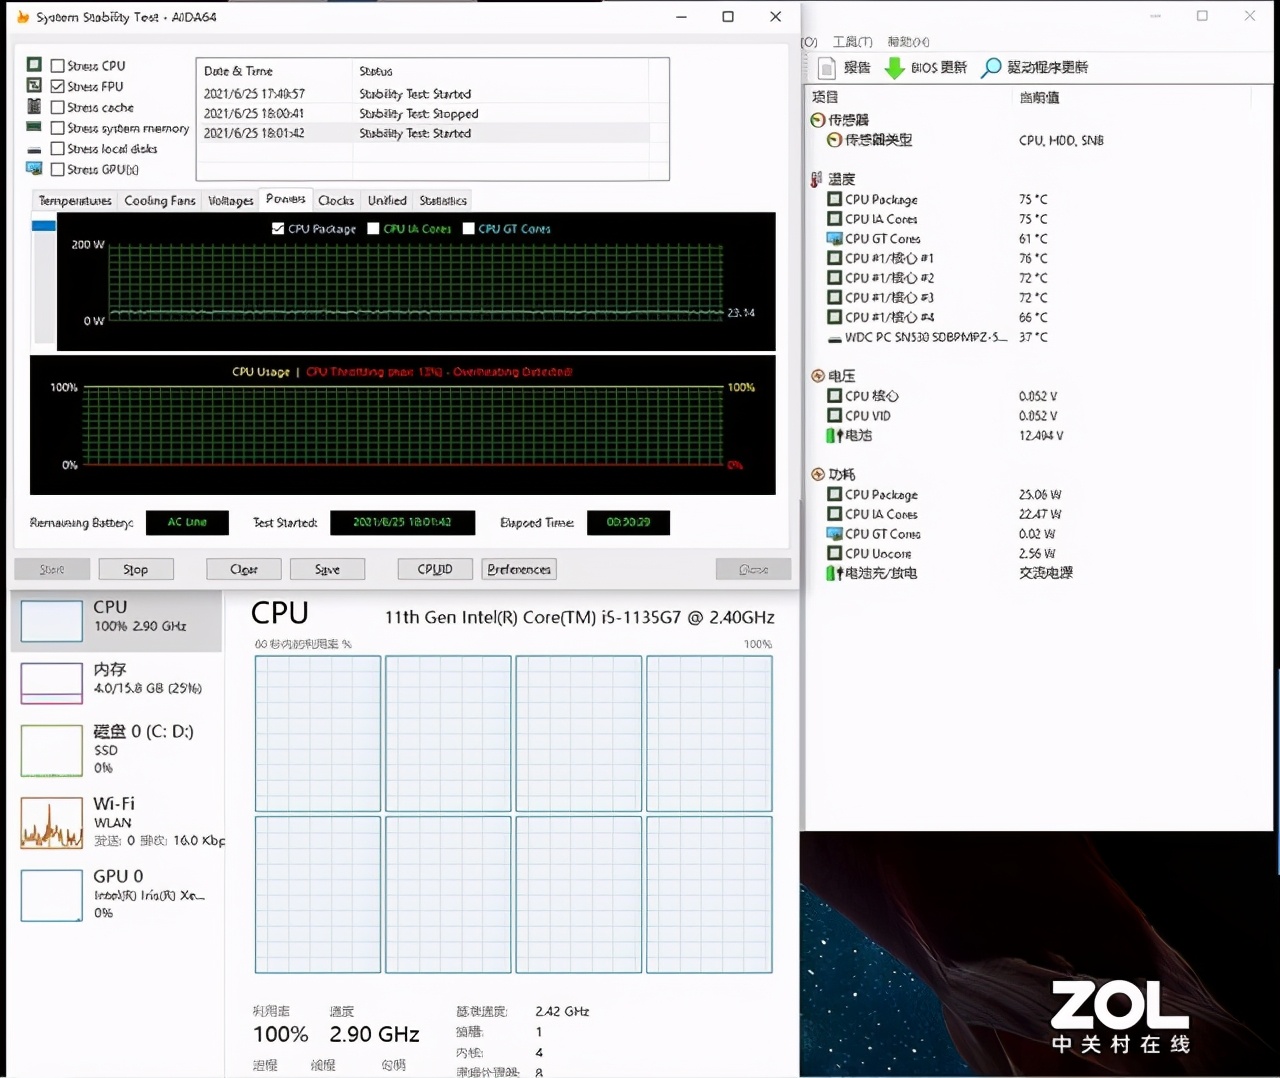1280x1078 pixels.
Task: Open the Tools menu in the sensor window
Action: [x=852, y=42]
